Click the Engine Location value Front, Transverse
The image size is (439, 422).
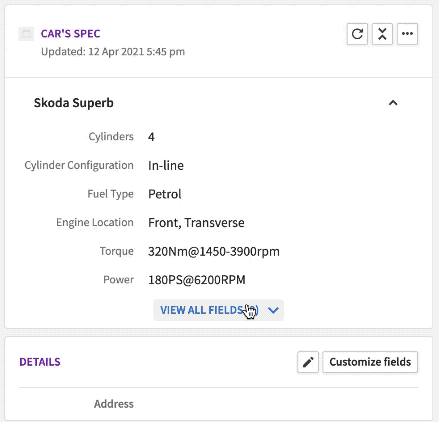[x=196, y=223]
